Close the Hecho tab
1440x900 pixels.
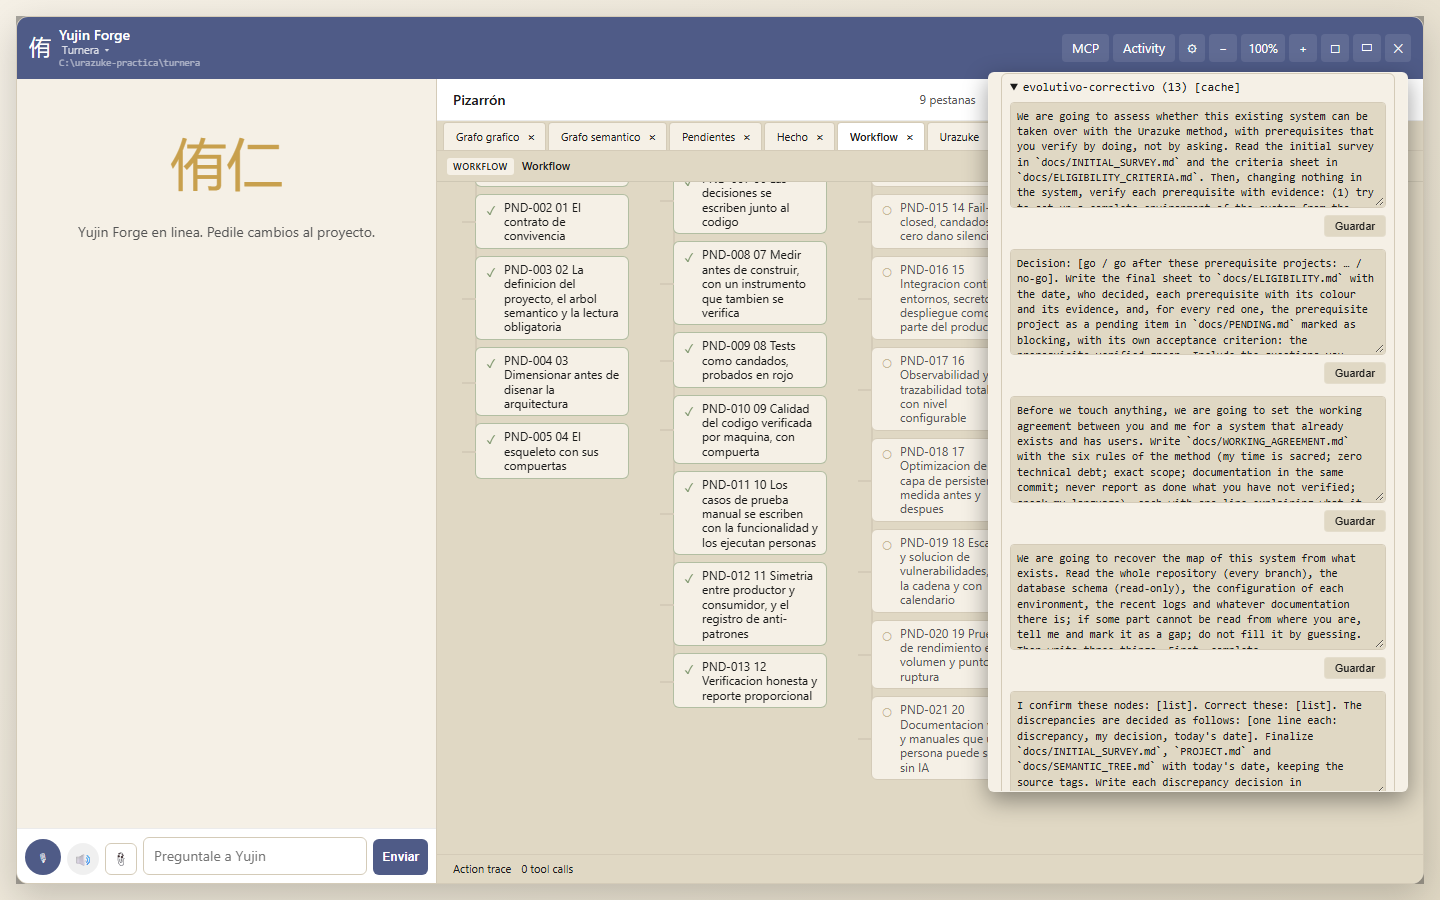point(819,138)
